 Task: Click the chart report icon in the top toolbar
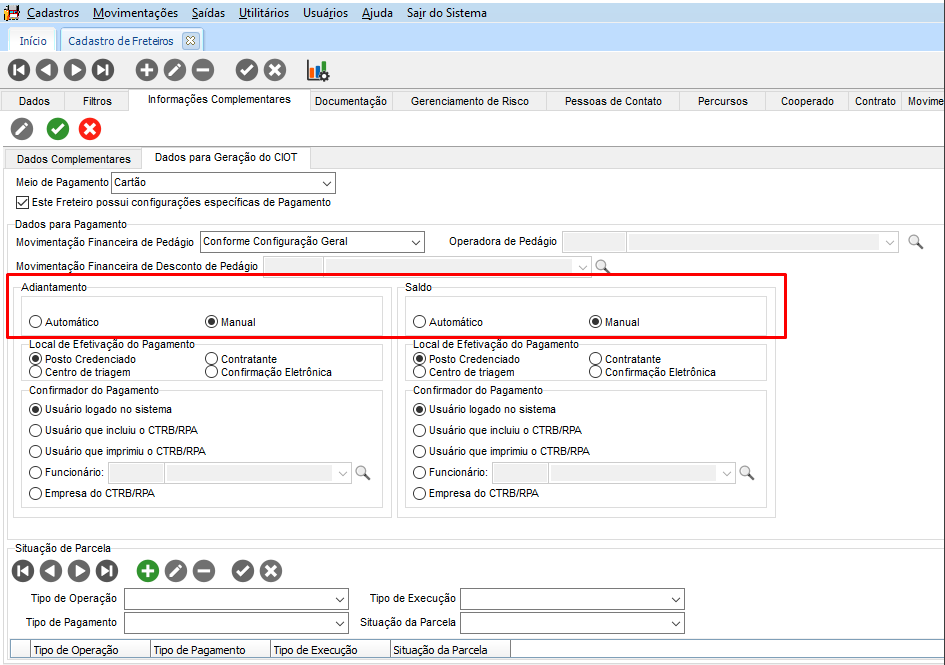click(x=317, y=70)
